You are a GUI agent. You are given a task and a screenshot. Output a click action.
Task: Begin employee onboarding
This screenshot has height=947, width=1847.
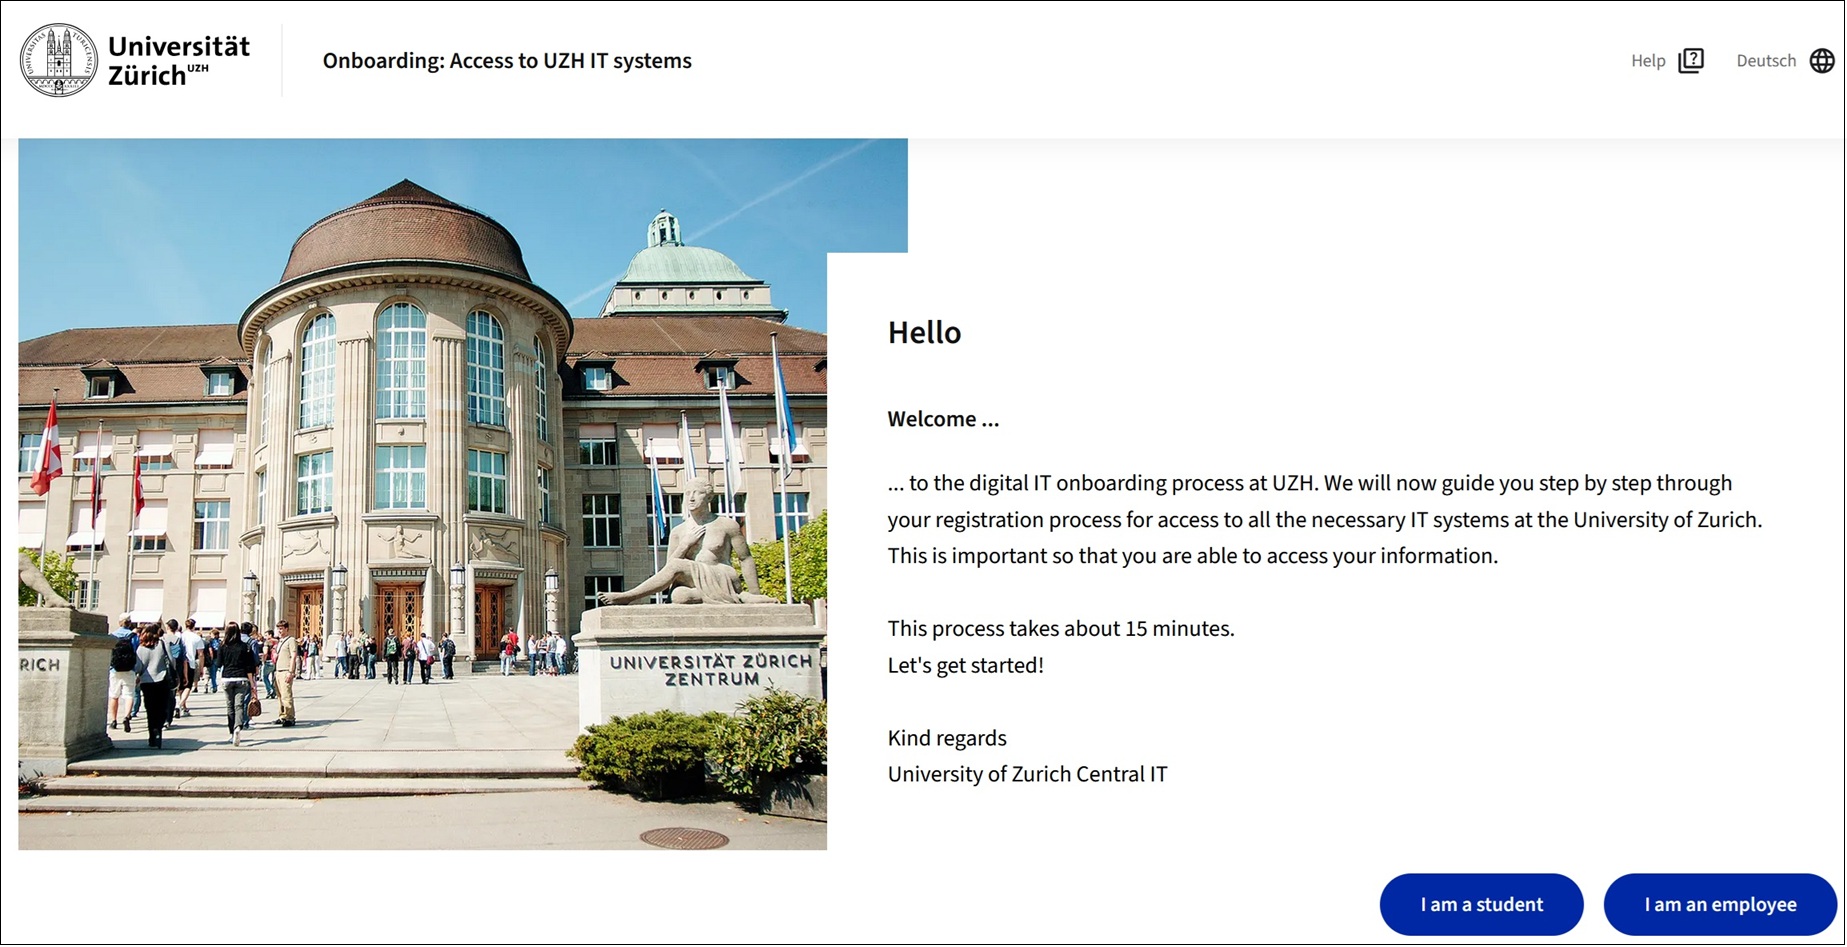(1719, 903)
